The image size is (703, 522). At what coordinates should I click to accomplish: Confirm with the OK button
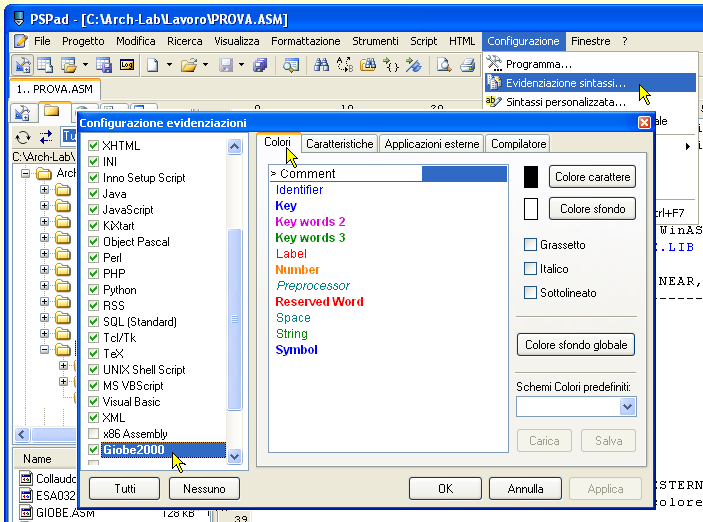click(x=445, y=488)
